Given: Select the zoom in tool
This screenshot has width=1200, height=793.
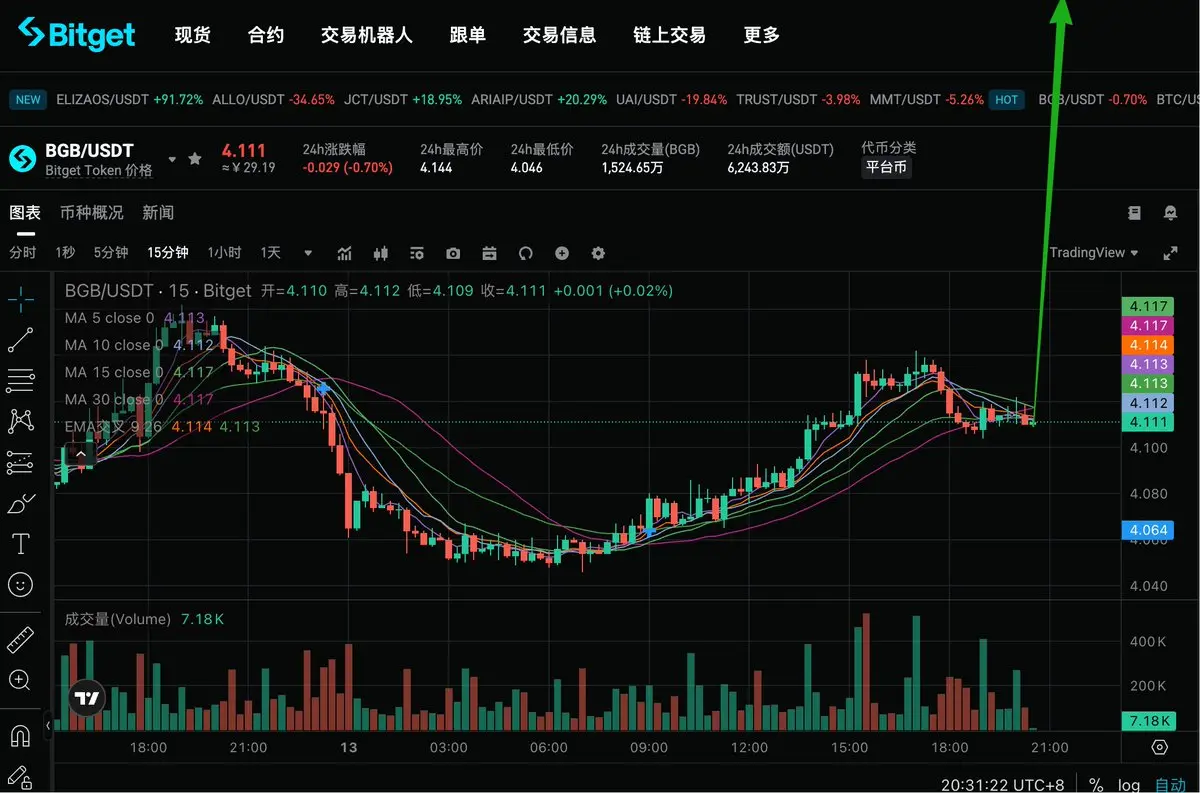Looking at the screenshot, I should point(20,680).
